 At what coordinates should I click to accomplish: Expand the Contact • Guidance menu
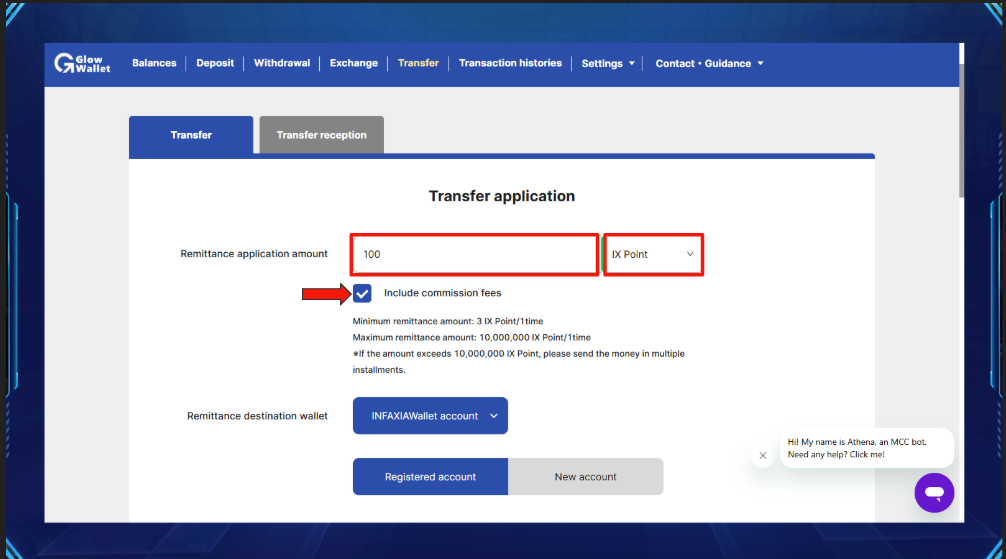pyautogui.click(x=709, y=64)
